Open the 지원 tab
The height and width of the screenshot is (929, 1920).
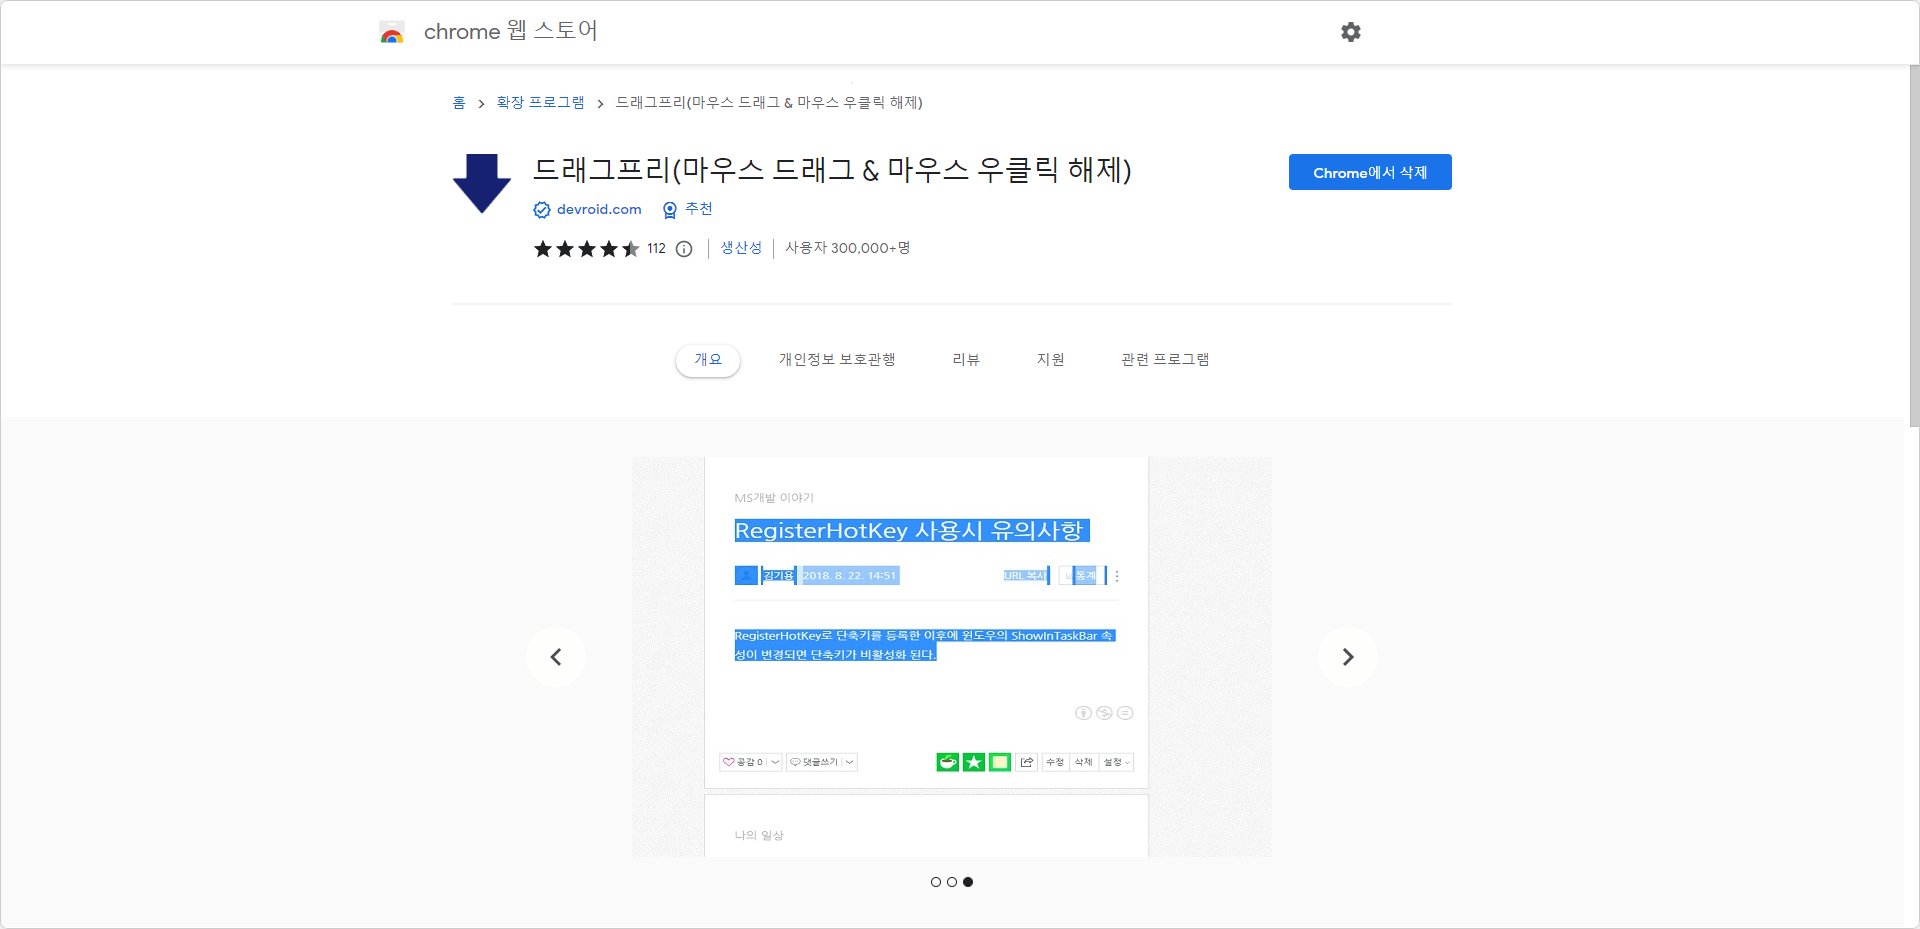[x=1050, y=360]
